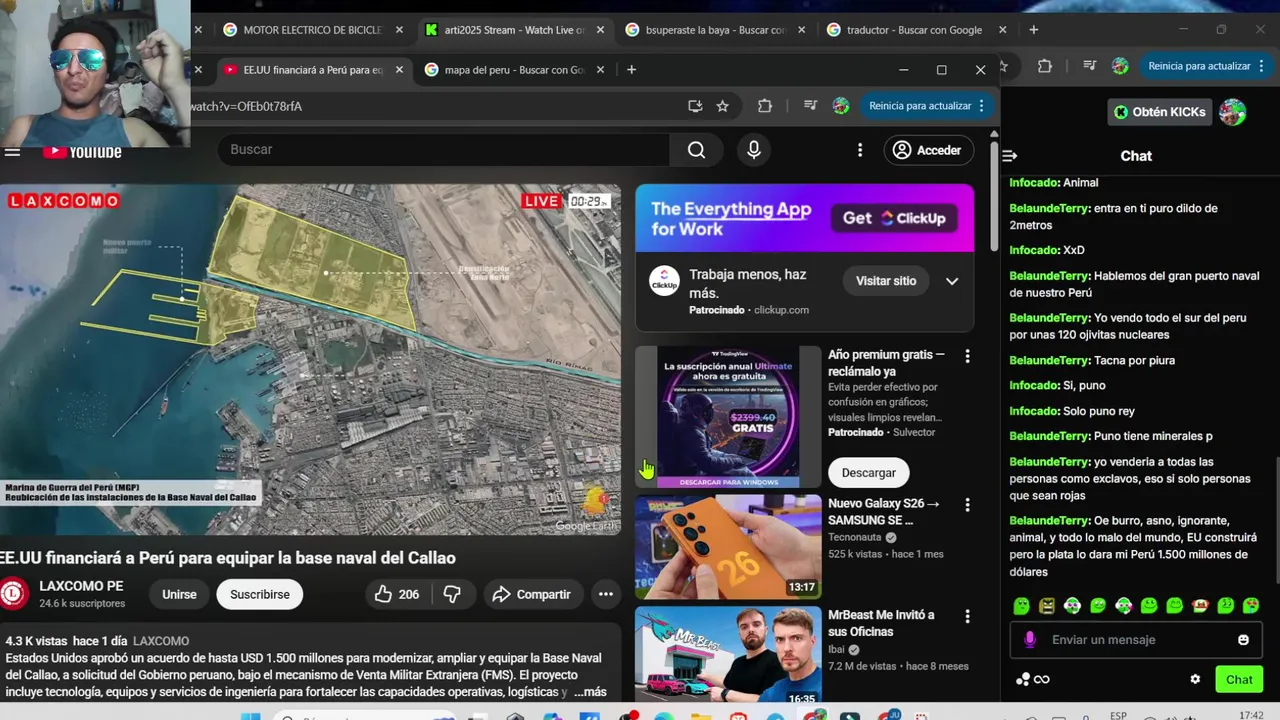The image size is (1280, 720).
Task: Open profile avatar in Kick window toolbar
Action: click(1120, 66)
